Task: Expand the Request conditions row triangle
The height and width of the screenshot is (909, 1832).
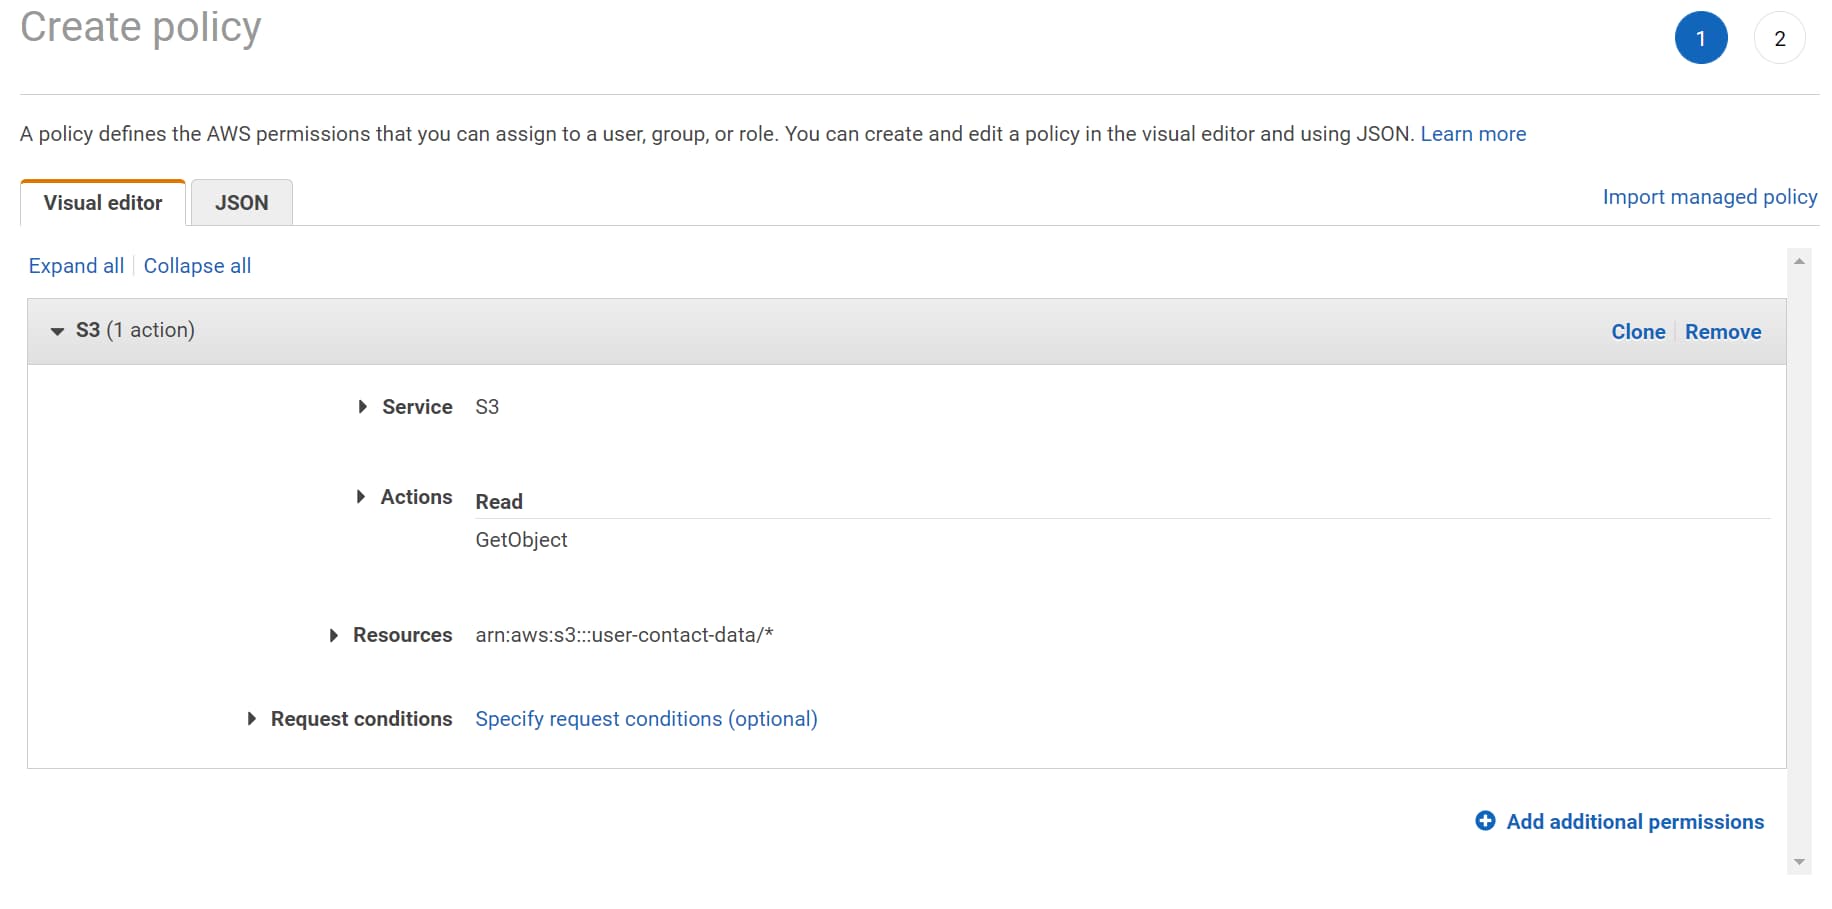Action: coord(252,719)
